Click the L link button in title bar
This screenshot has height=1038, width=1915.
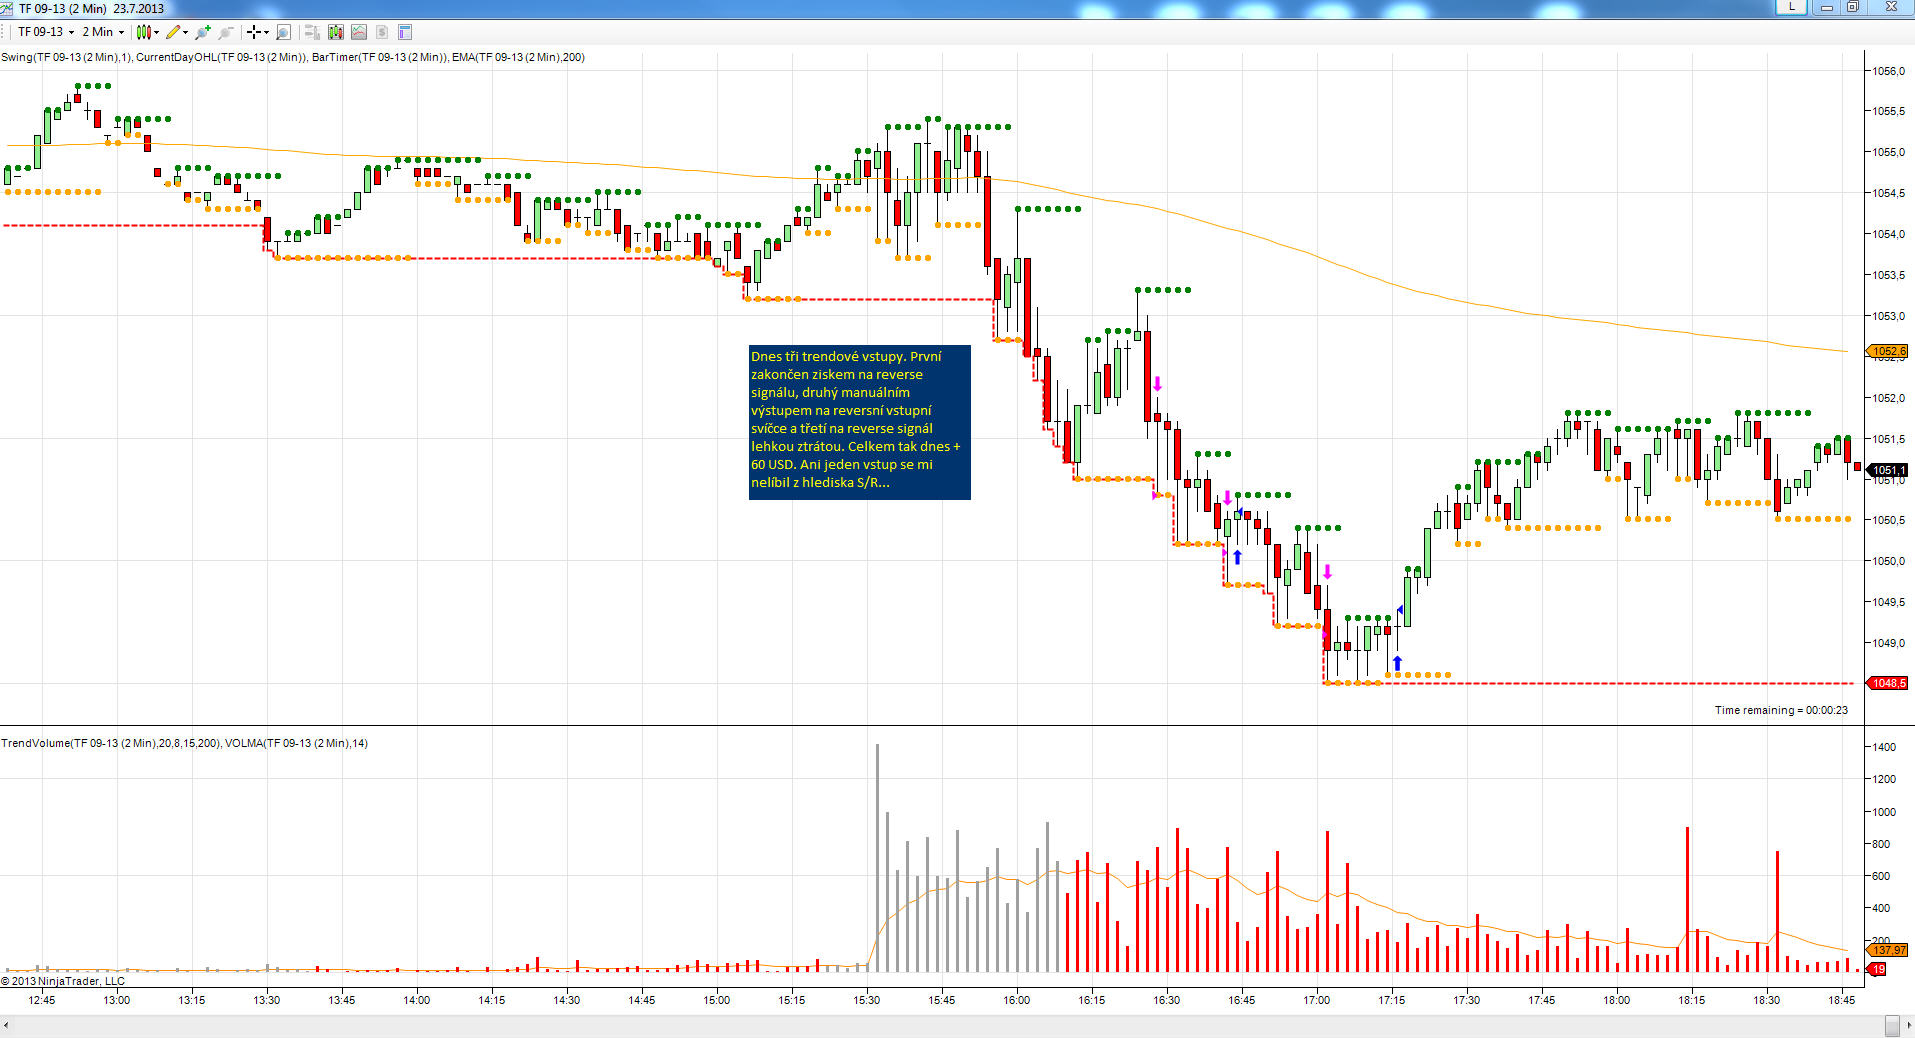1791,7
